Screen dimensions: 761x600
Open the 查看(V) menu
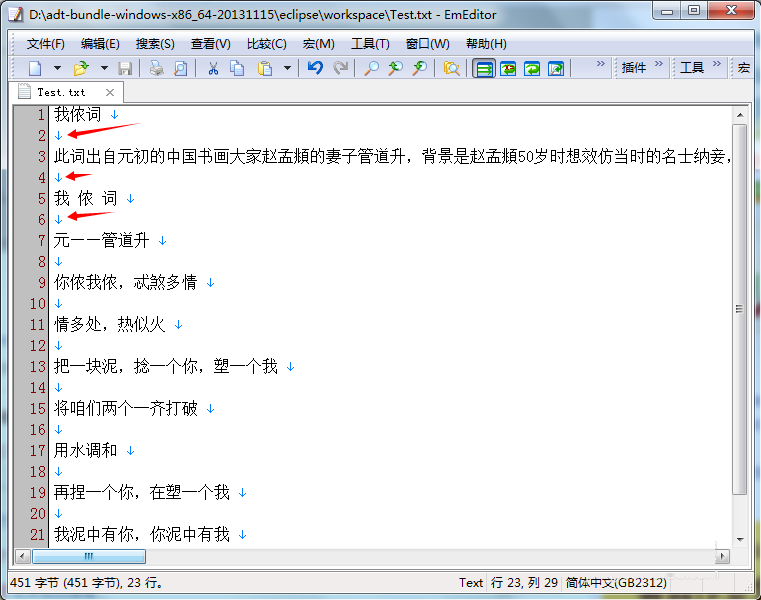pos(210,44)
